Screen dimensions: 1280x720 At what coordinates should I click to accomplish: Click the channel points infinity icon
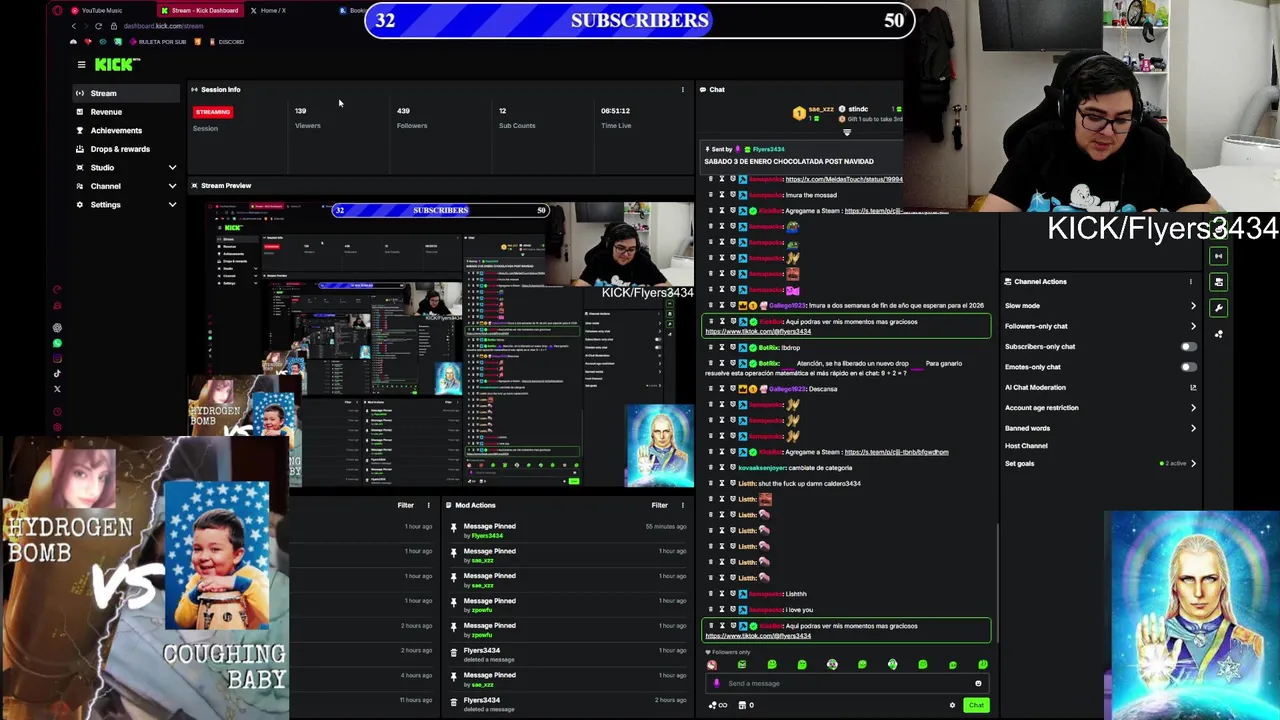pos(717,706)
